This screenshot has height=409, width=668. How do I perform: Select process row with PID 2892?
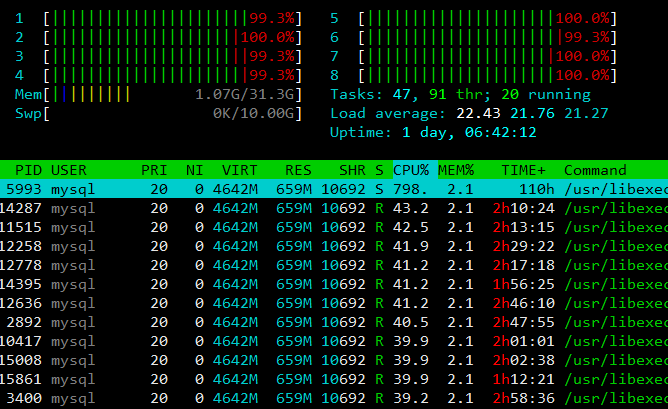point(334,322)
